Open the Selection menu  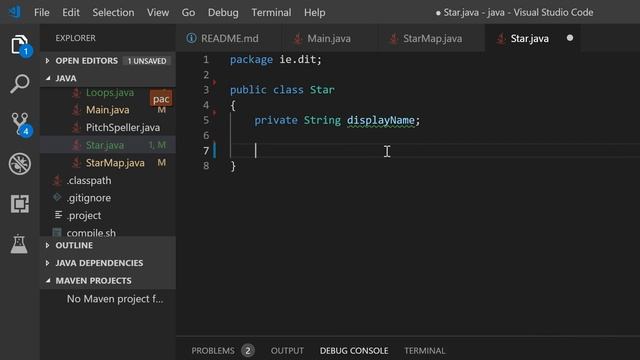113,13
